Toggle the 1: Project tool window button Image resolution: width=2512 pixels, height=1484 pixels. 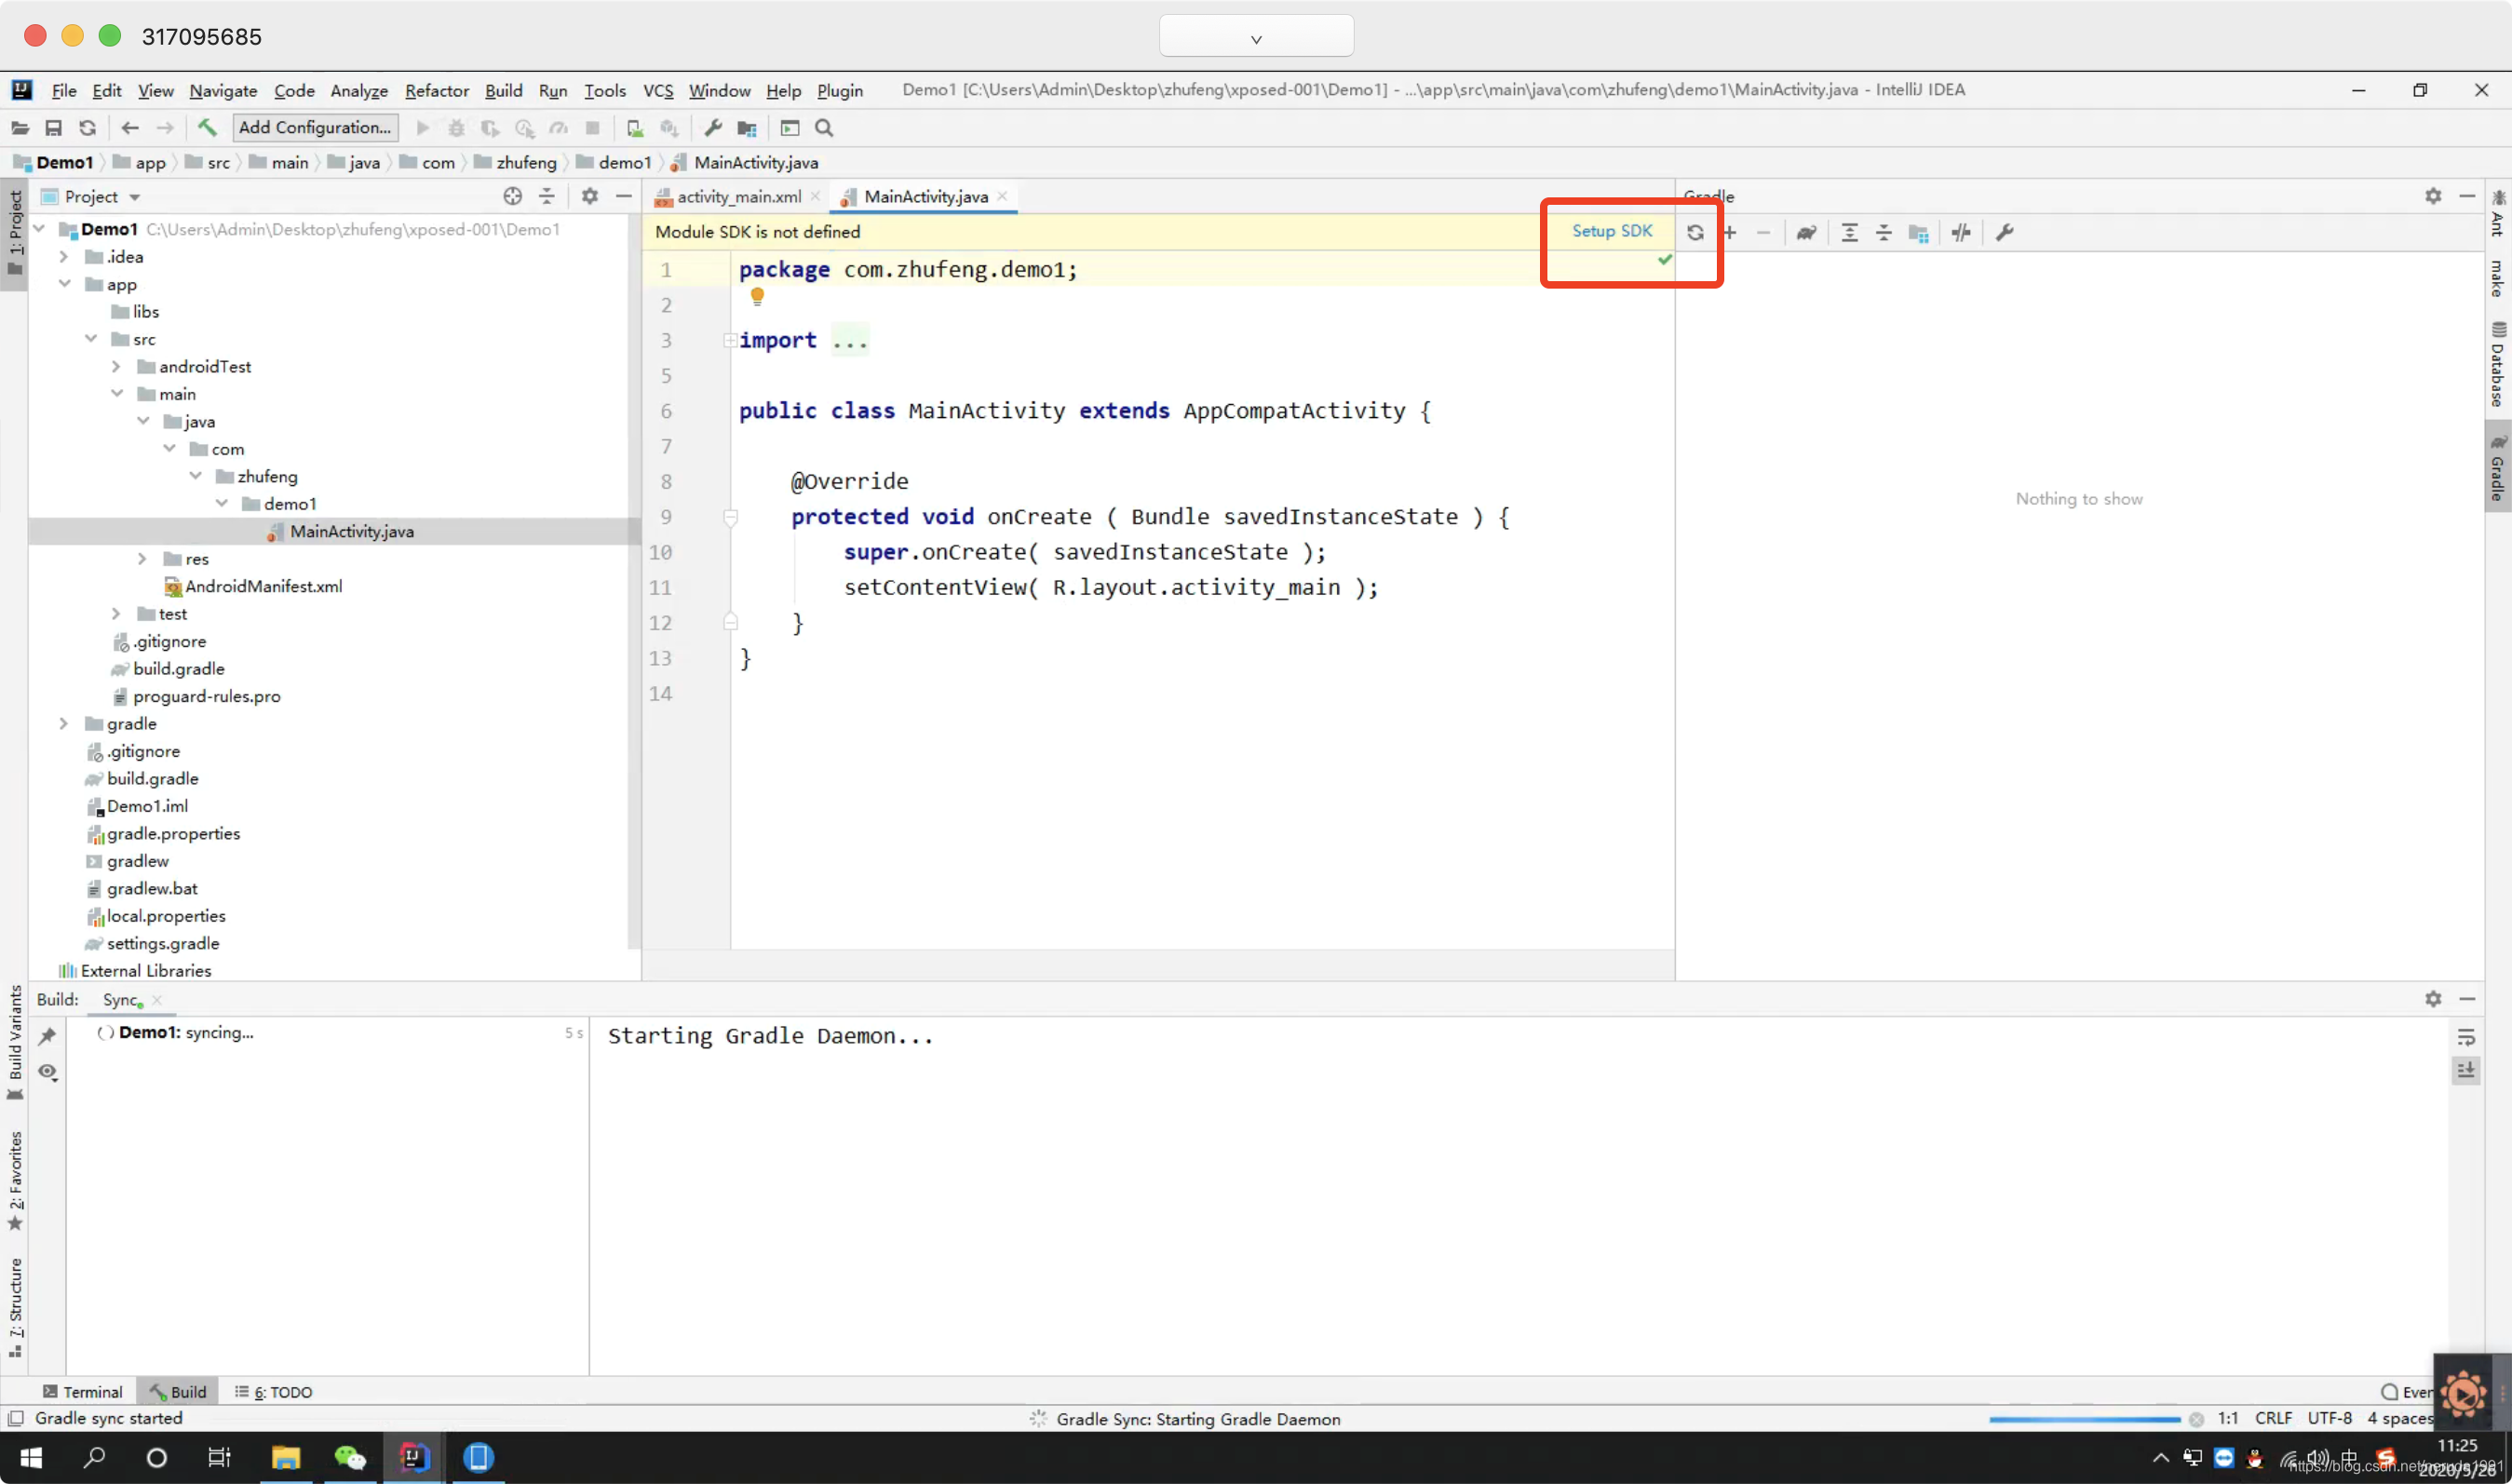click(x=15, y=234)
